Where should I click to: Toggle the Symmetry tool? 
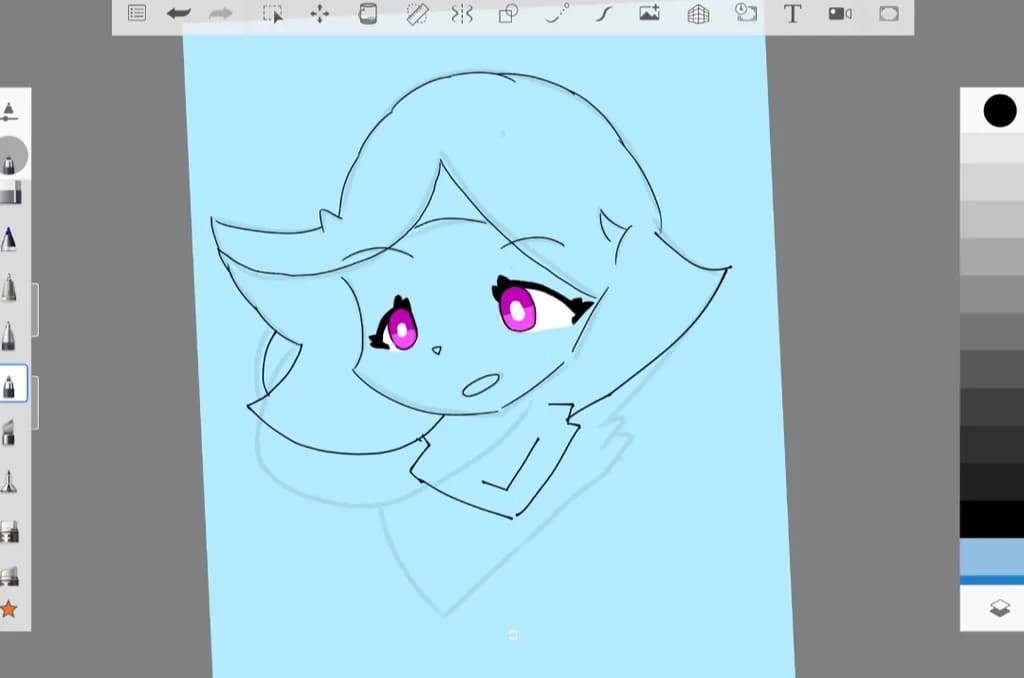coord(462,14)
